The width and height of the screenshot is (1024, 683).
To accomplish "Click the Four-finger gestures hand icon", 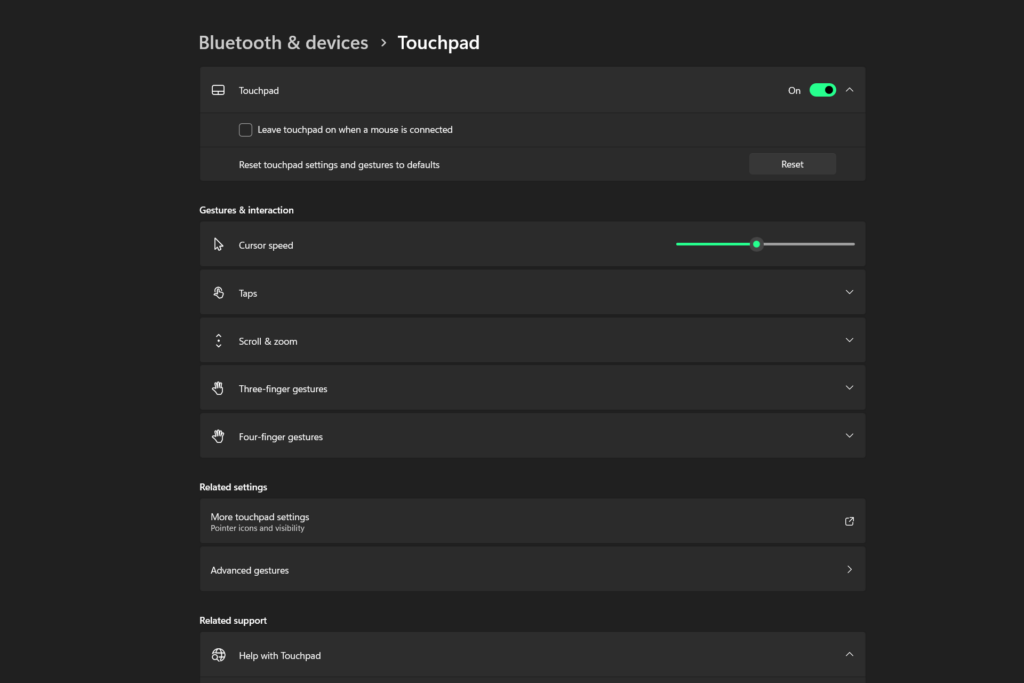I will click(x=218, y=436).
